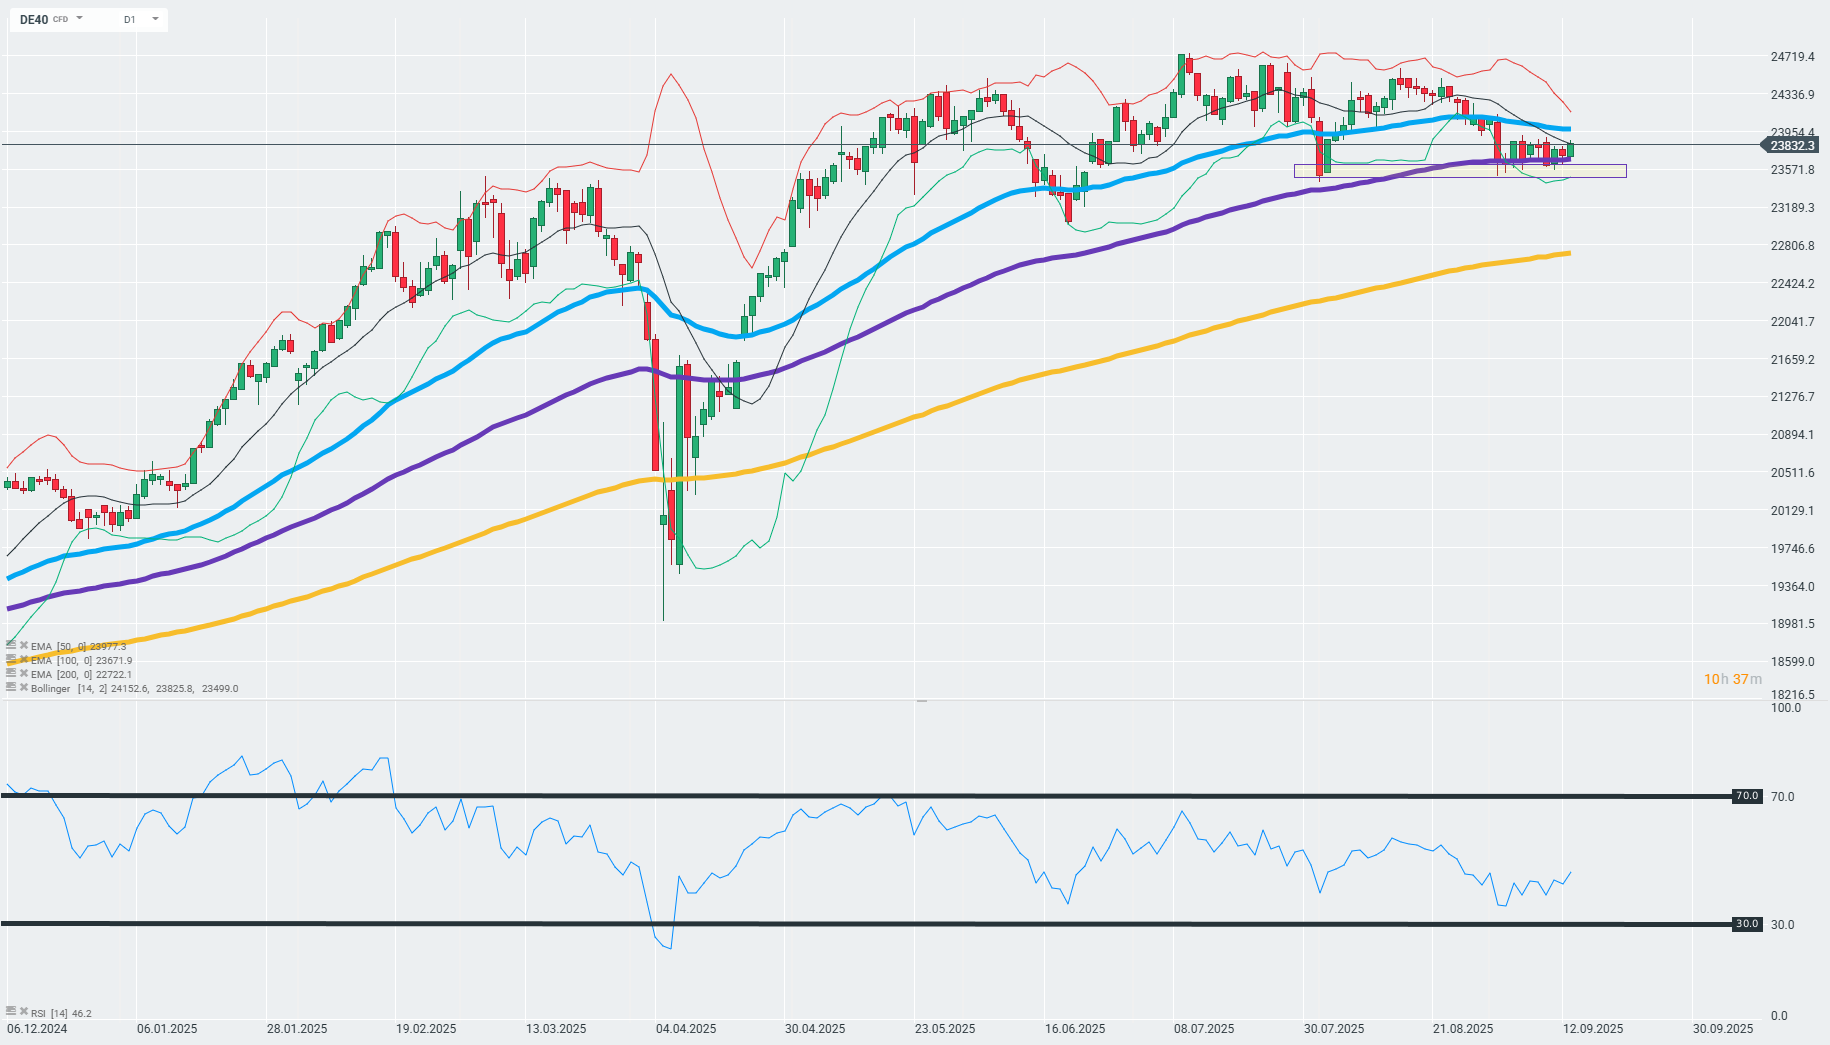Click the CFD label beside DE40
The width and height of the screenshot is (1830, 1045).
(x=61, y=20)
